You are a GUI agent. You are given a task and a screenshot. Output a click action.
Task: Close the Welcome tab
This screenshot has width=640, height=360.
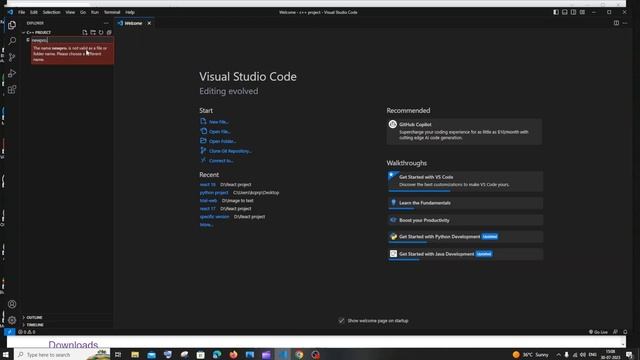[x=149, y=23]
